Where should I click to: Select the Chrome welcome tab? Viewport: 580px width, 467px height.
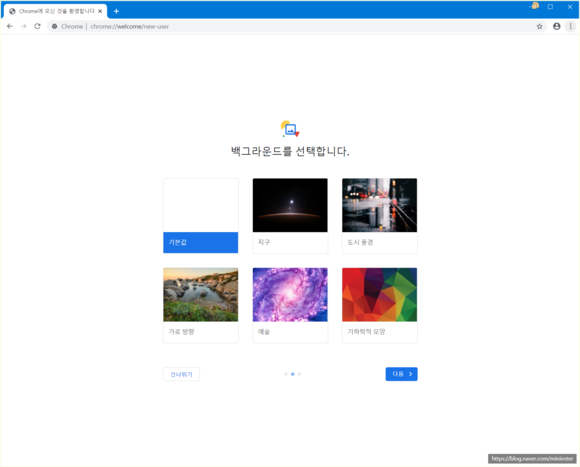click(x=55, y=11)
